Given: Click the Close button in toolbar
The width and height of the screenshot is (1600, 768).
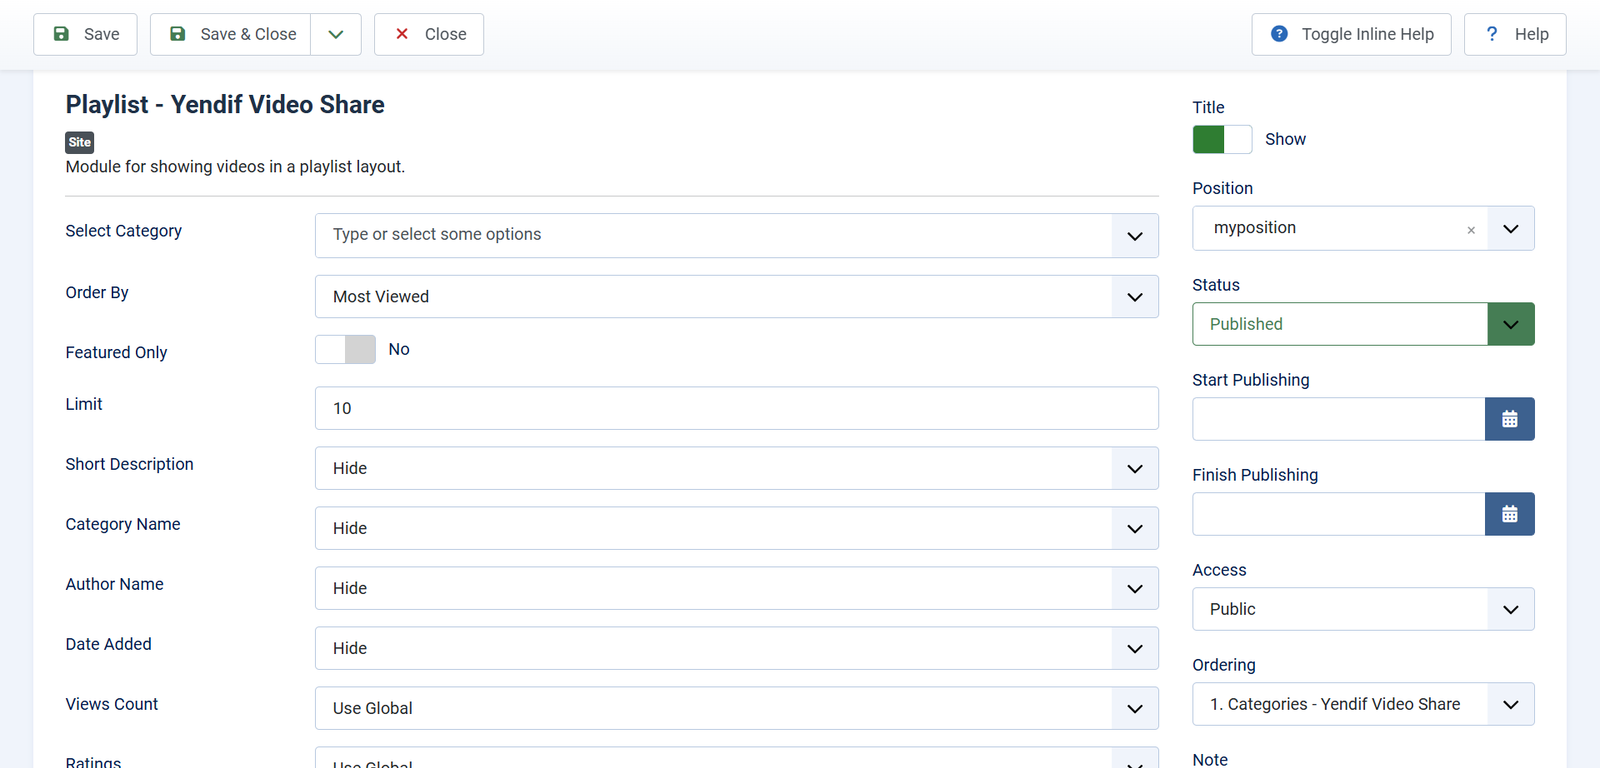Looking at the screenshot, I should (x=429, y=34).
